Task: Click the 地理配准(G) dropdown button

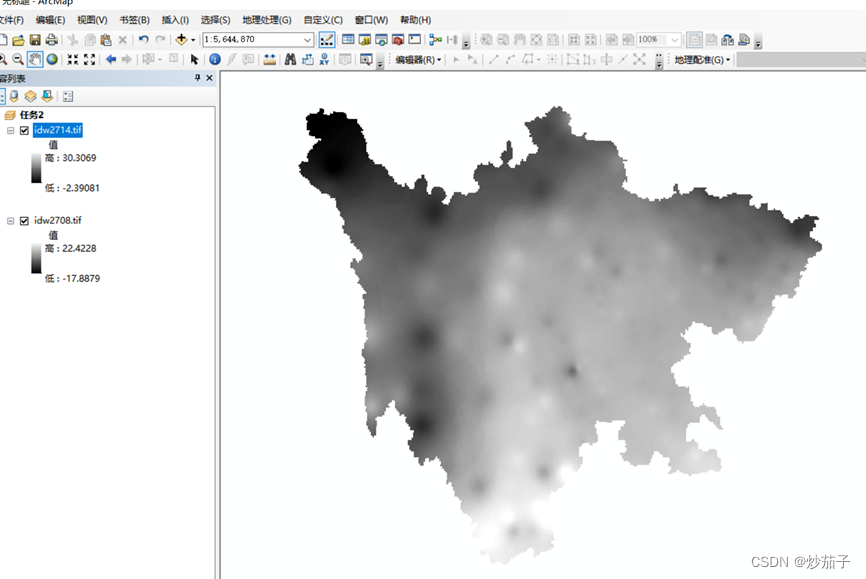Action: 702,60
